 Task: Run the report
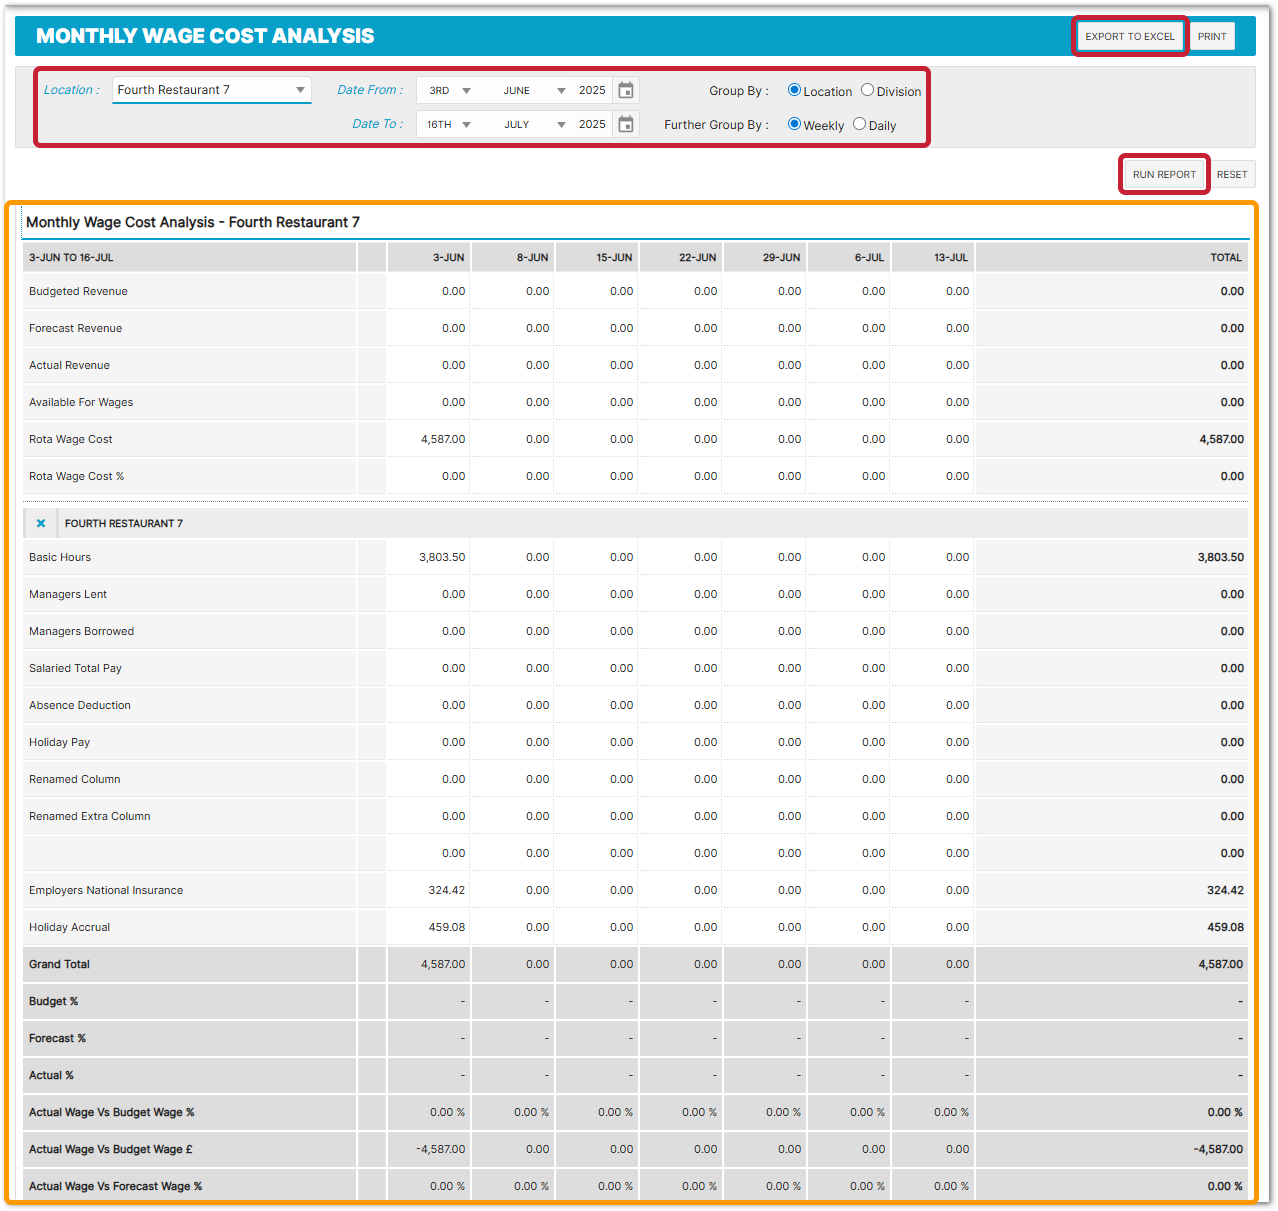1164,174
